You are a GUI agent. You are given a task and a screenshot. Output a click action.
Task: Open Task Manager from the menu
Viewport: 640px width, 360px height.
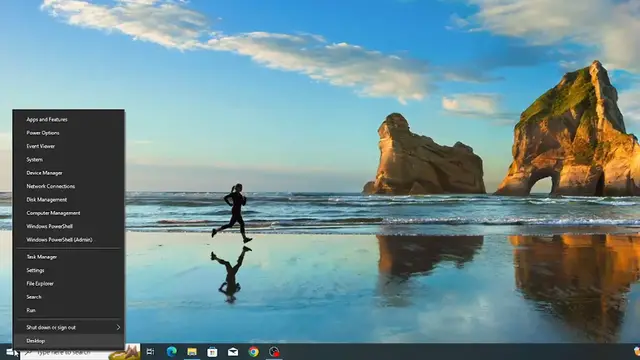point(69,257)
